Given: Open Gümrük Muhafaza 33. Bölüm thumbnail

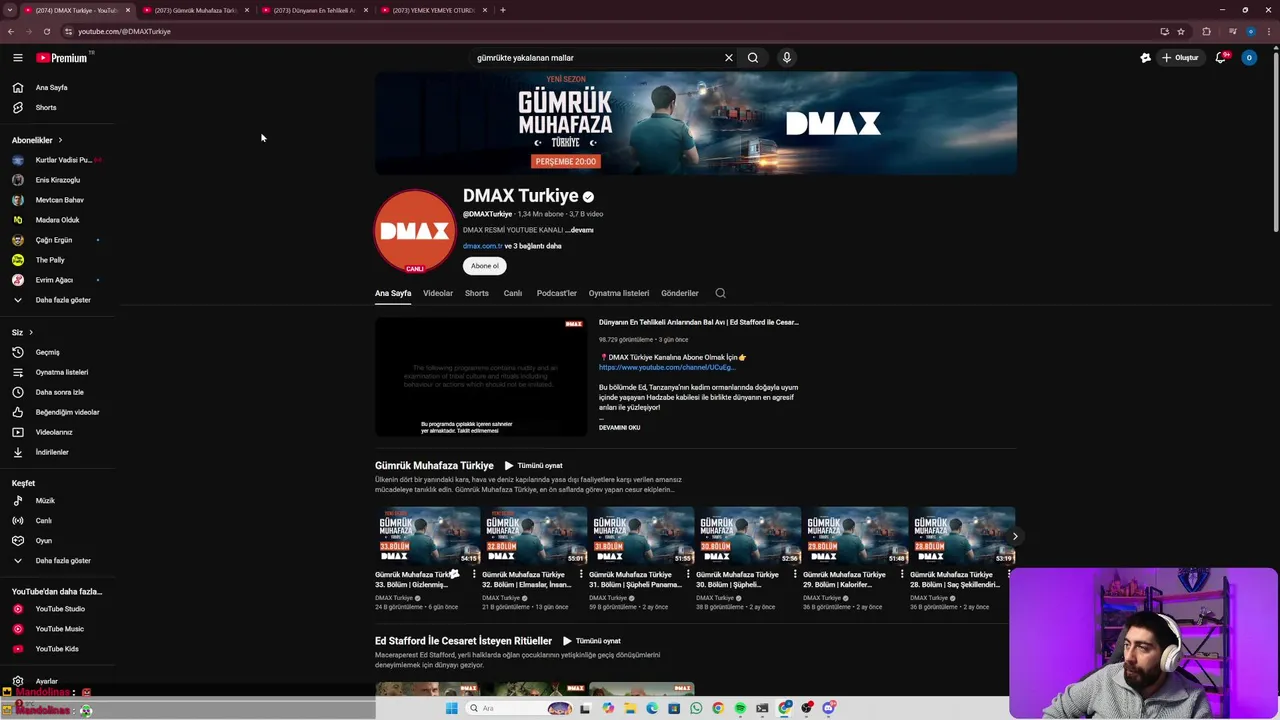Looking at the screenshot, I should (428, 536).
